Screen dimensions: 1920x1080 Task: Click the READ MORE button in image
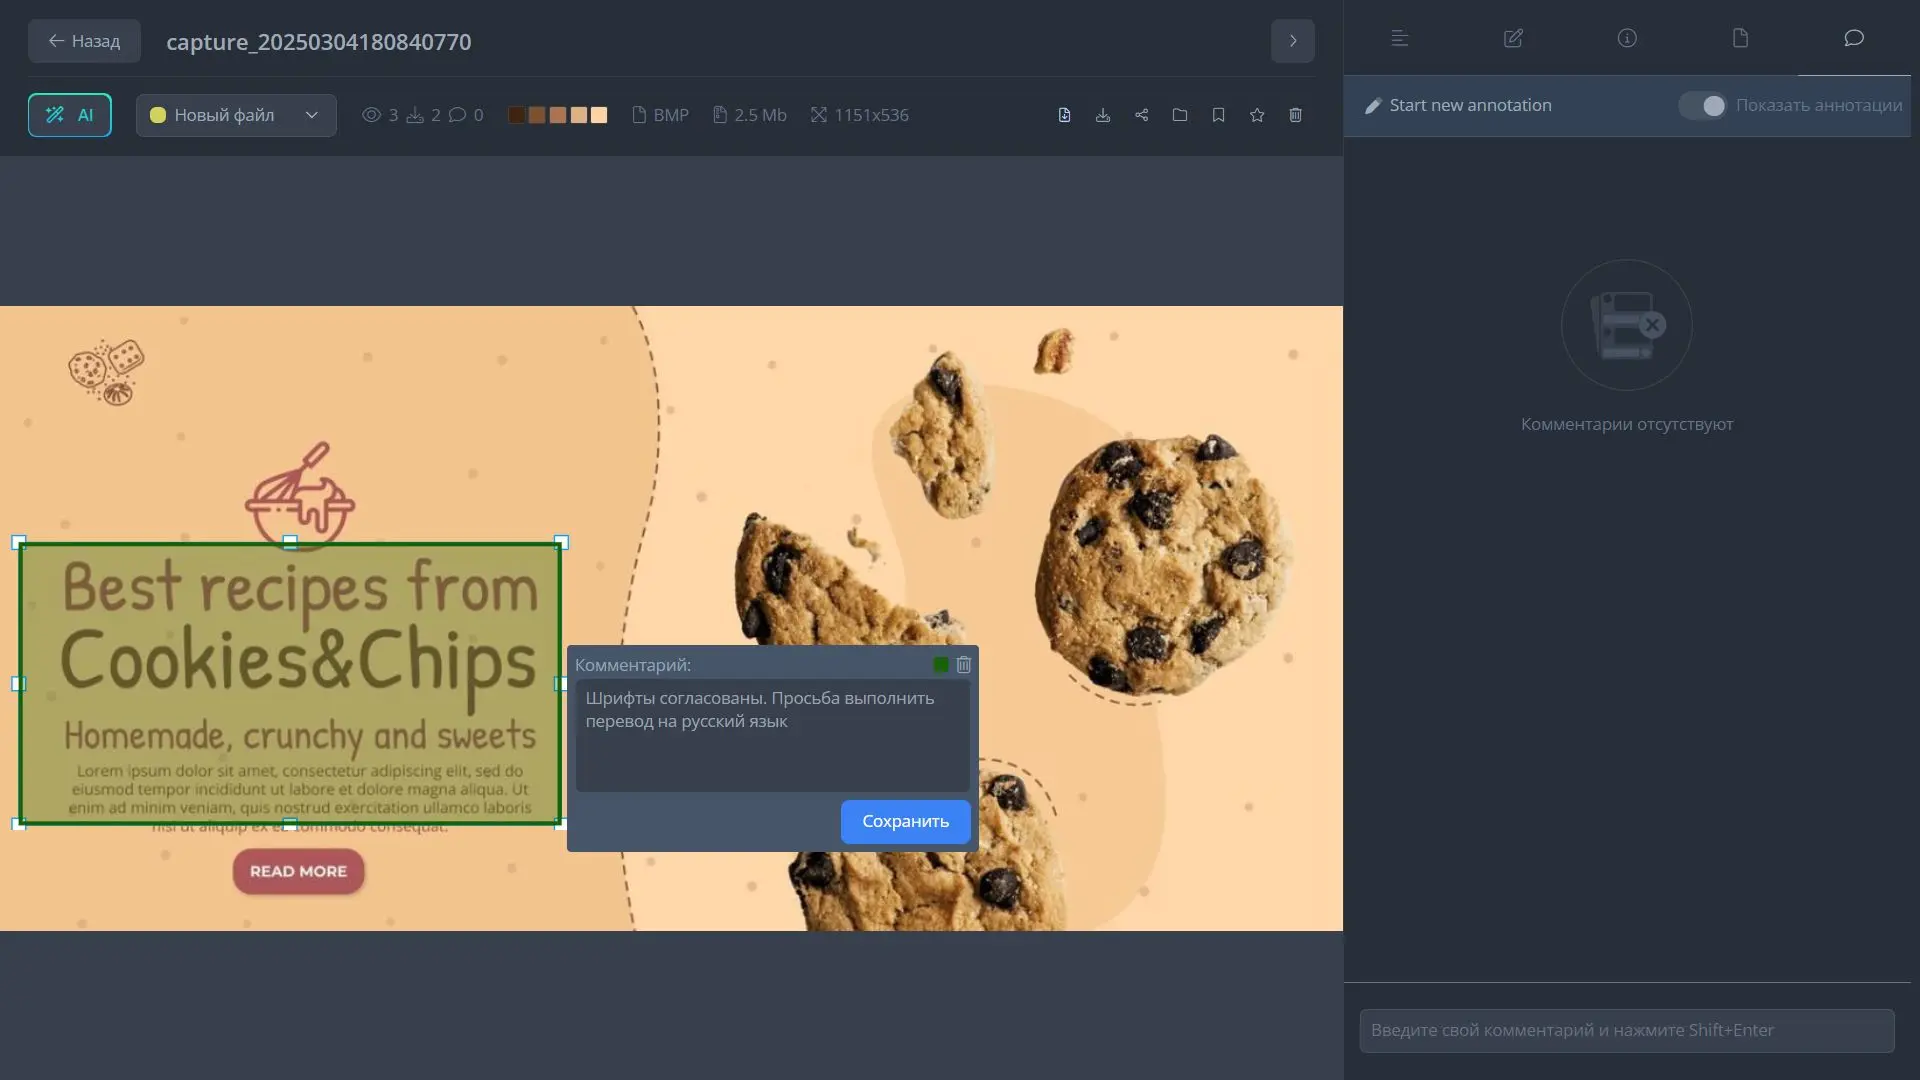tap(298, 871)
